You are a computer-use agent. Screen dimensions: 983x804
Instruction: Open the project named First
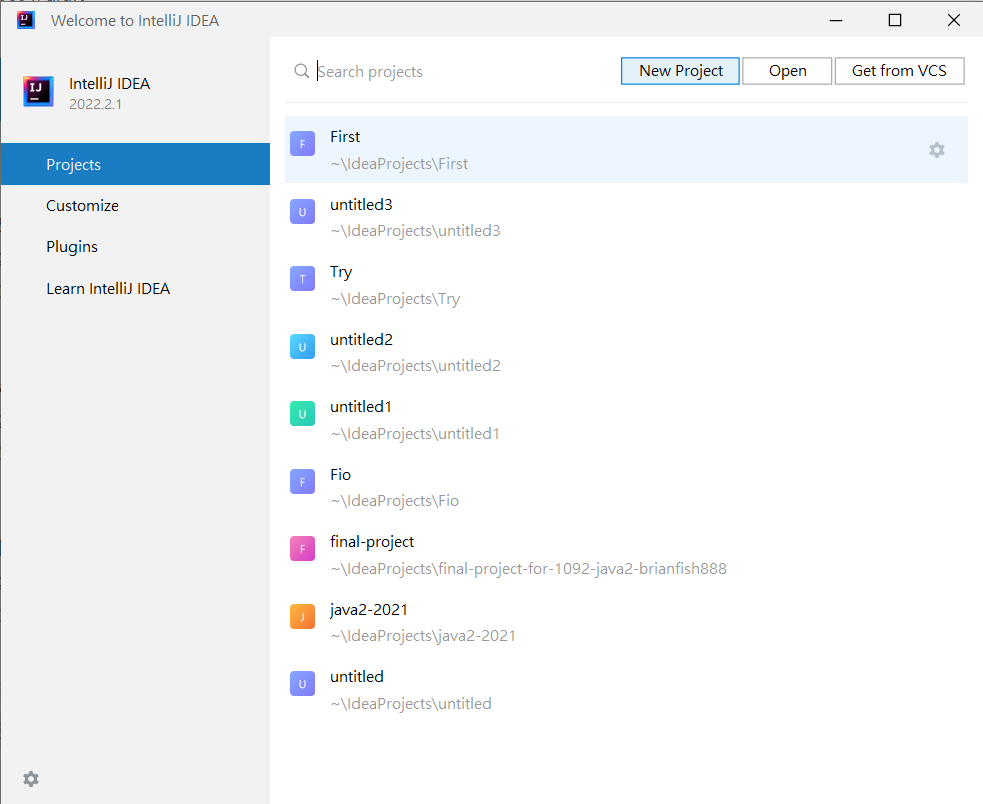[x=626, y=150]
